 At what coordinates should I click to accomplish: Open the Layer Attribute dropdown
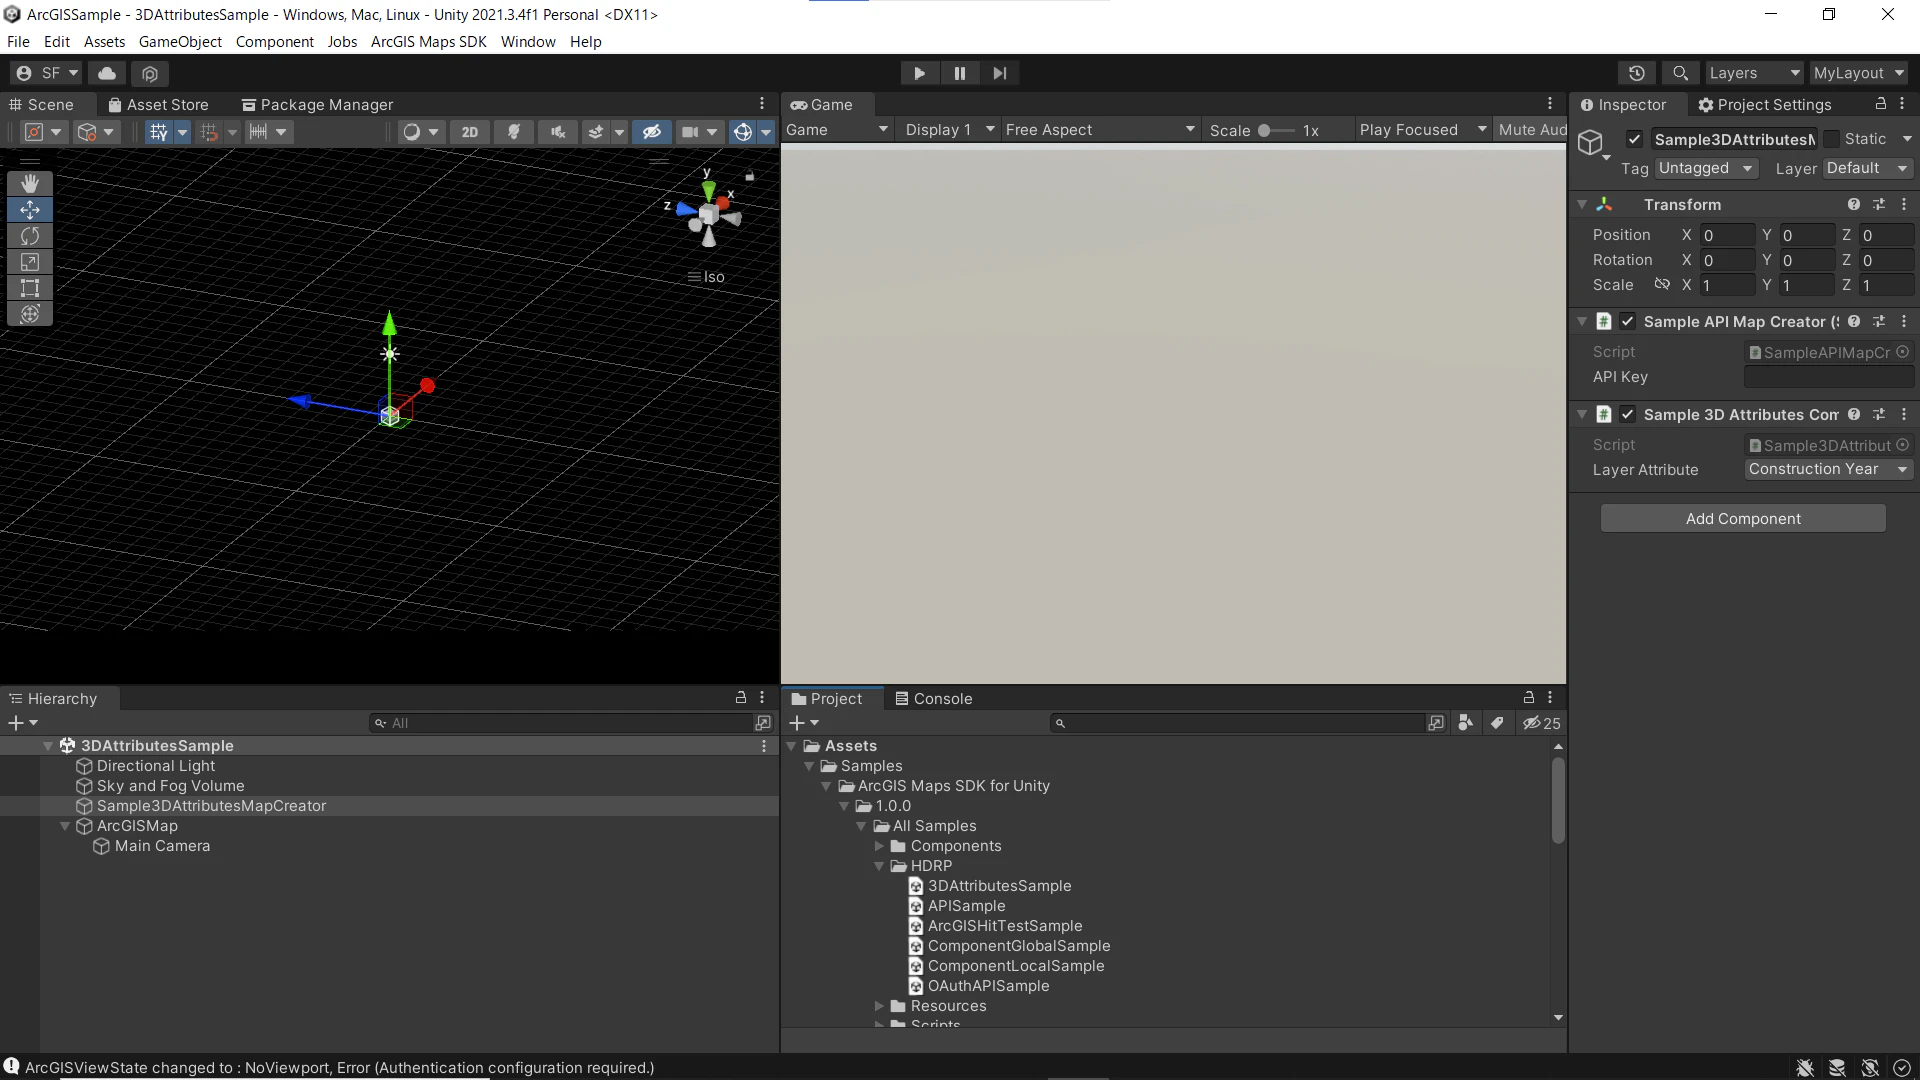[x=1828, y=469]
